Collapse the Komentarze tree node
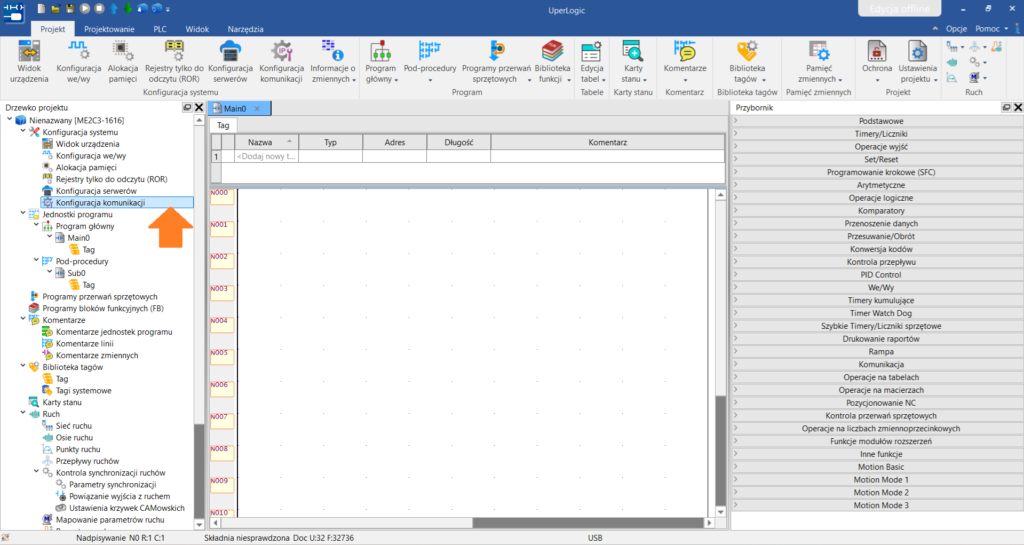Image resolution: width=1024 pixels, height=545 pixels. pyautogui.click(x=23, y=319)
